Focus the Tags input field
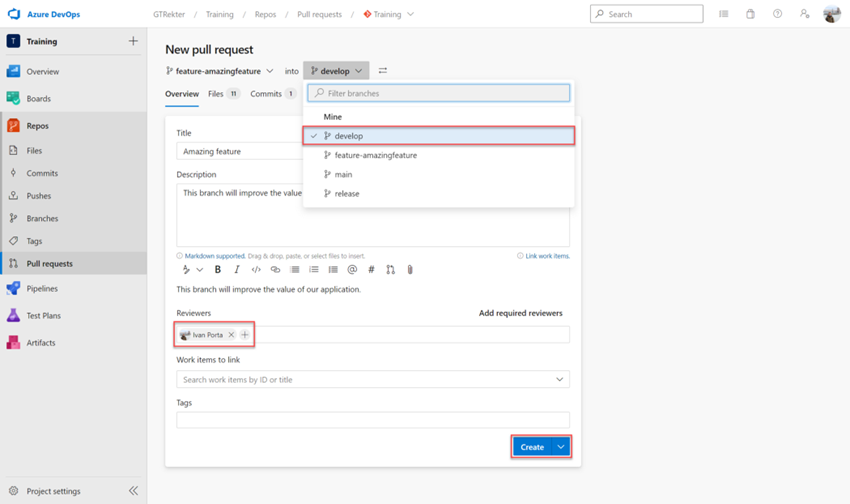Screen dimensions: 850x504 (373, 420)
